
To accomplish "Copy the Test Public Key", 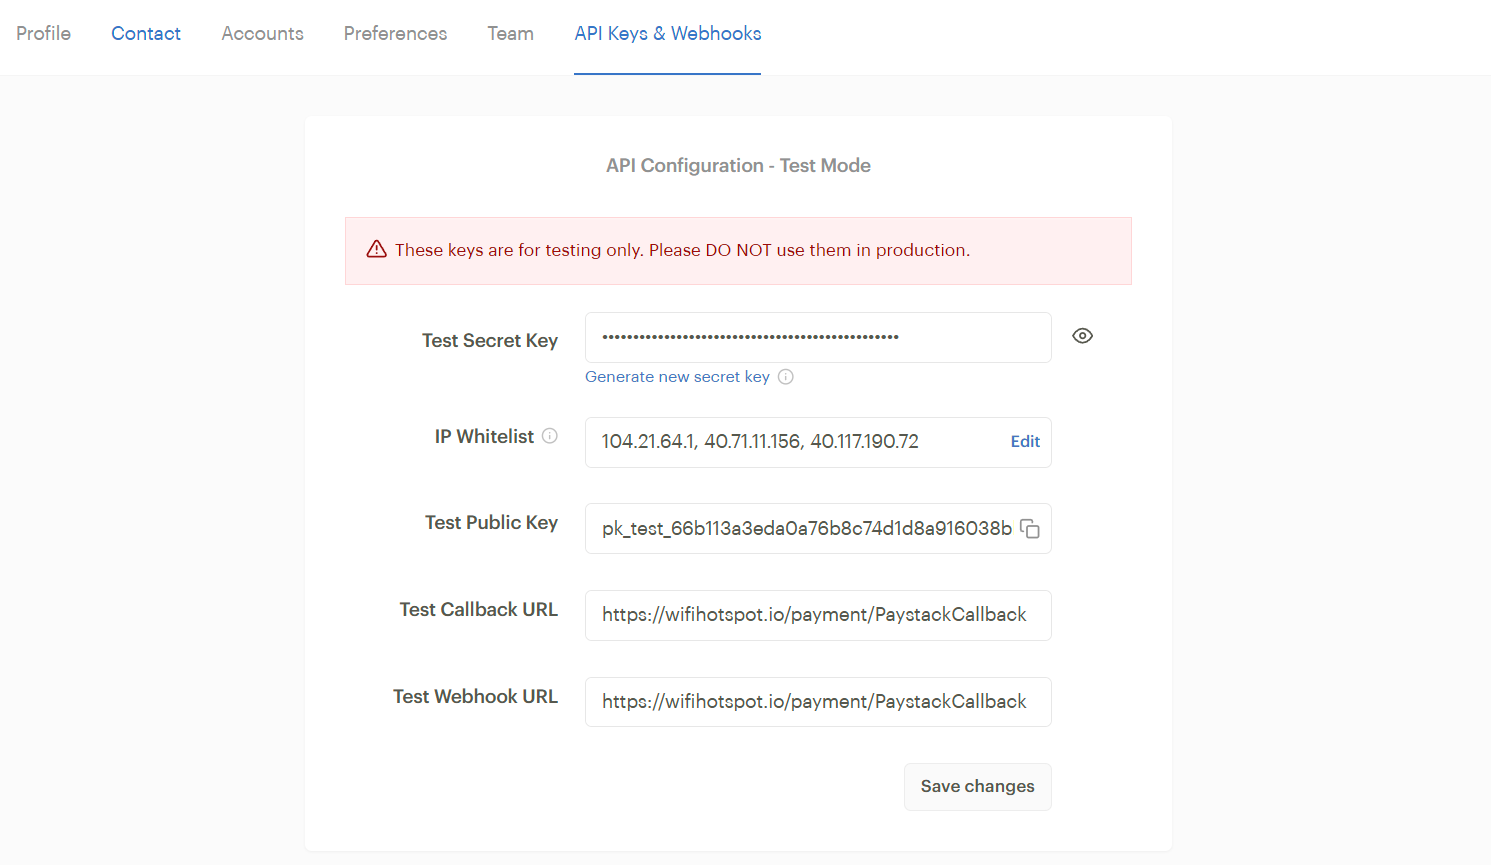I will (x=1030, y=529).
